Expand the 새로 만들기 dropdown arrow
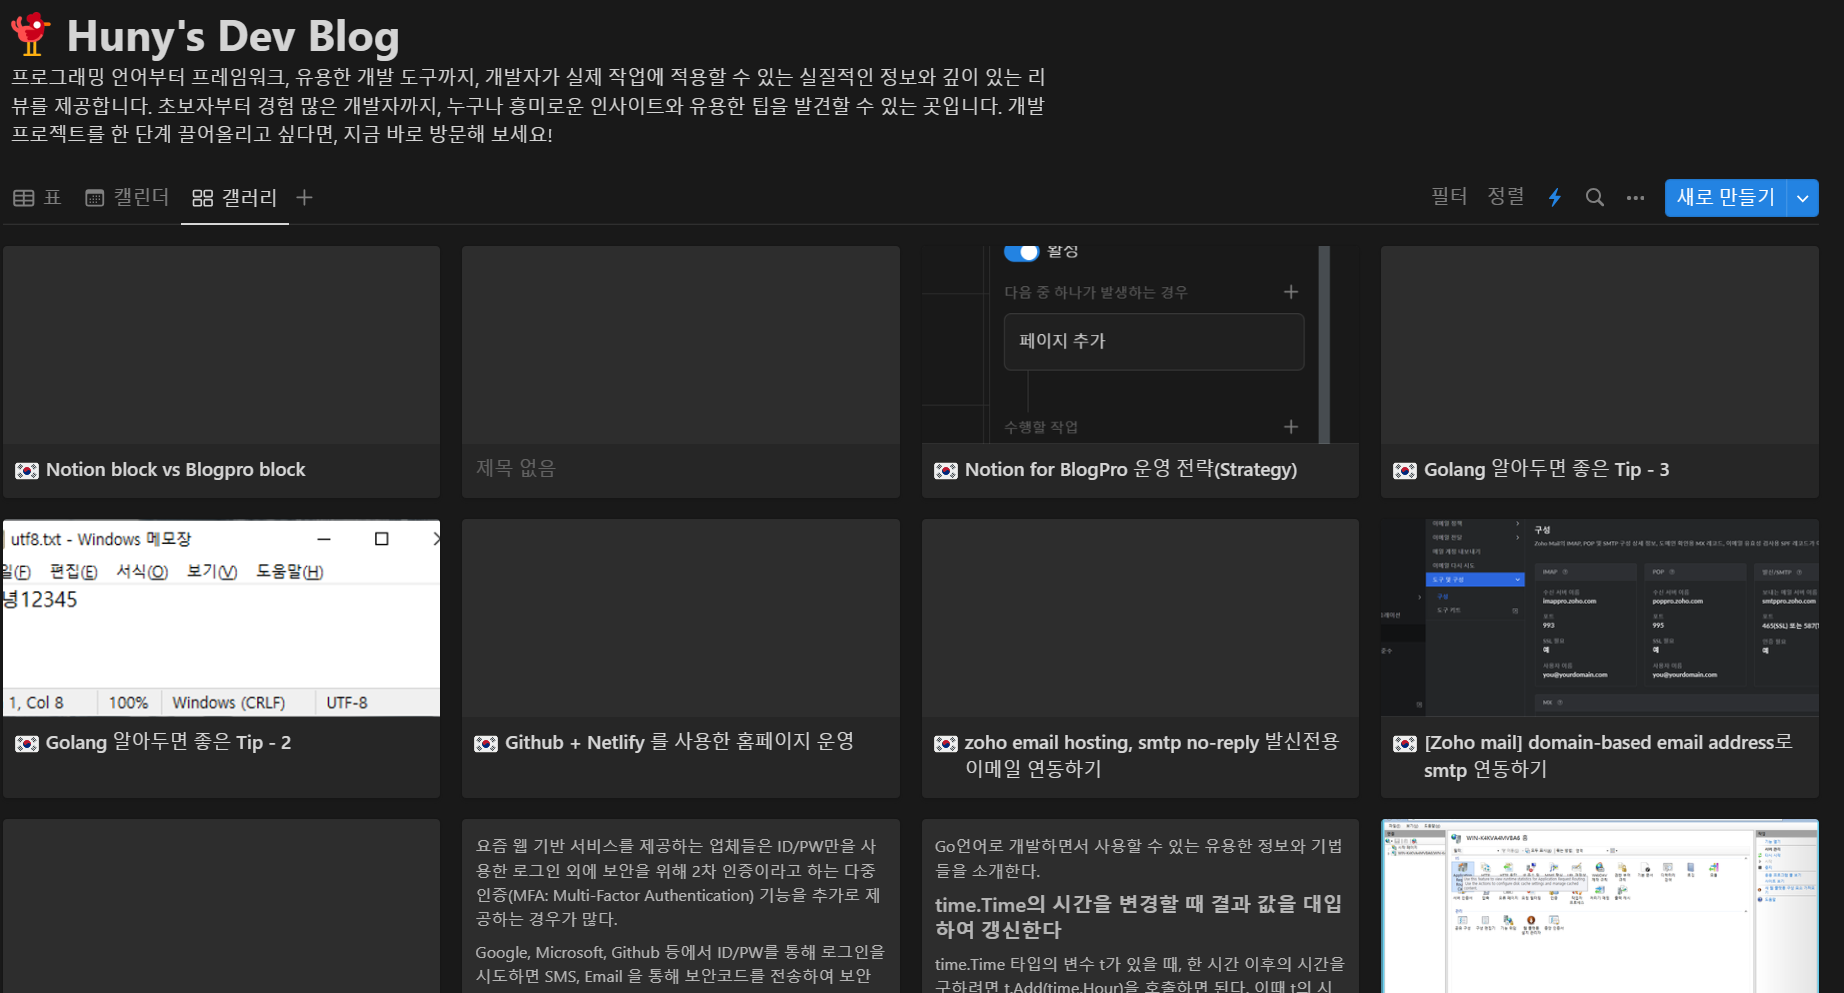Image resolution: width=1844 pixels, height=993 pixels. click(x=1803, y=198)
